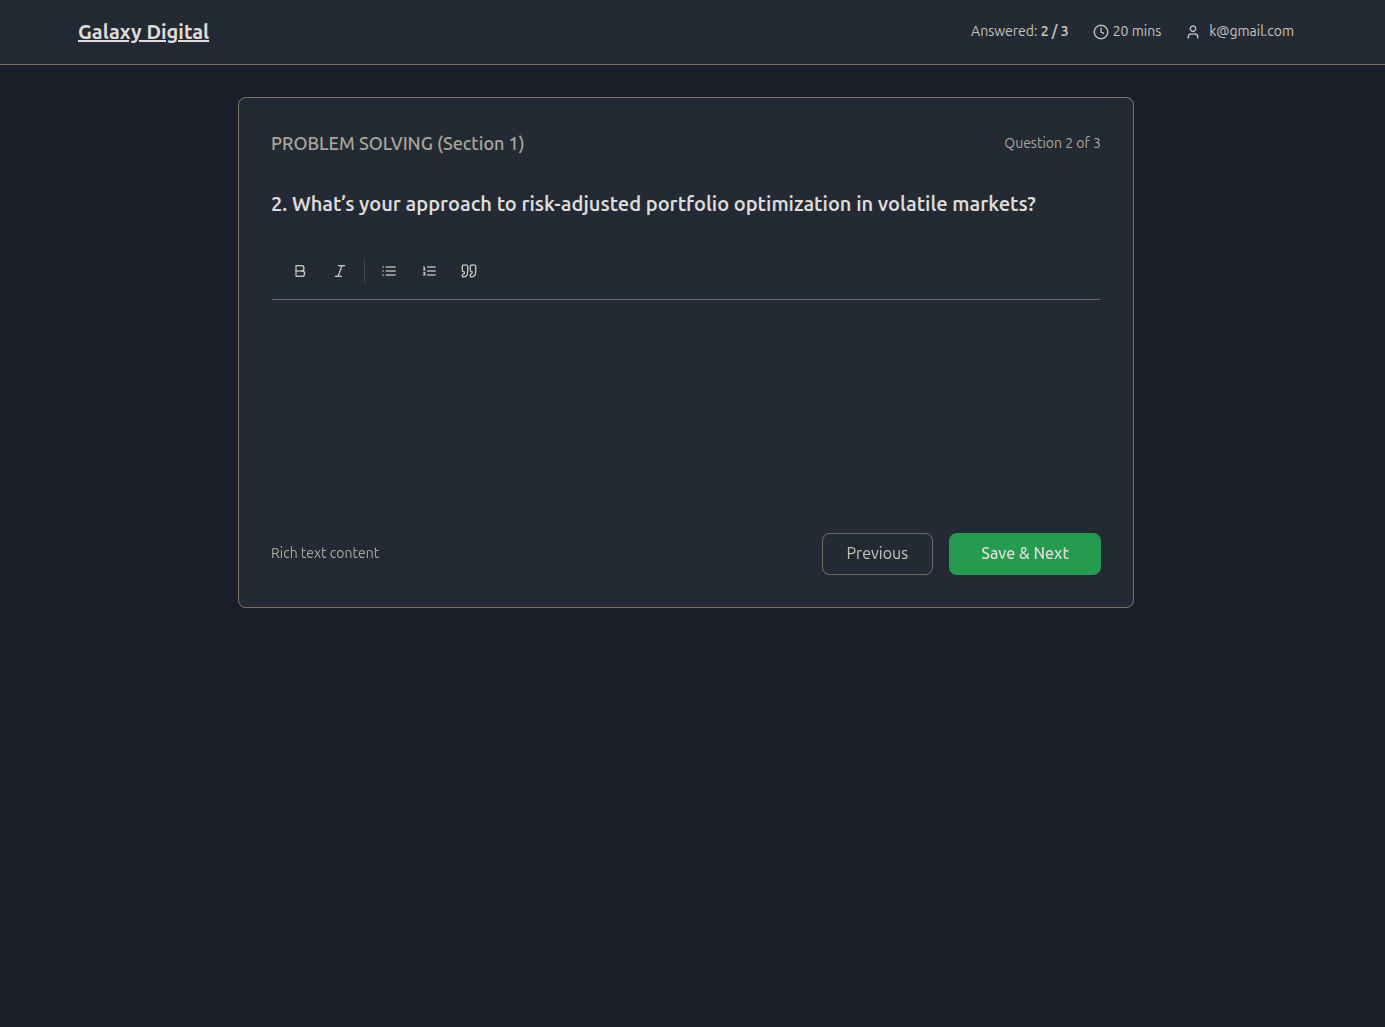Insert a blockquote

pyautogui.click(x=469, y=271)
